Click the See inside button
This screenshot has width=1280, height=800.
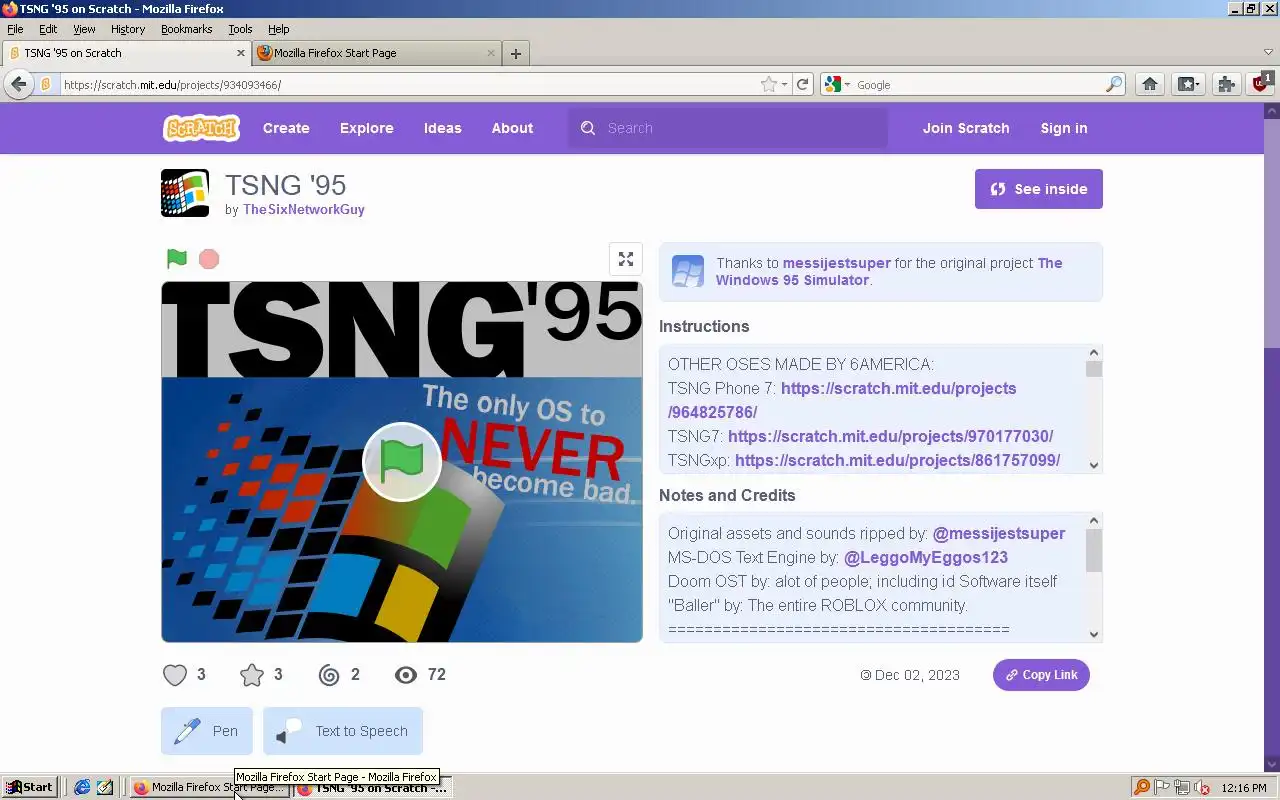[1038, 189]
